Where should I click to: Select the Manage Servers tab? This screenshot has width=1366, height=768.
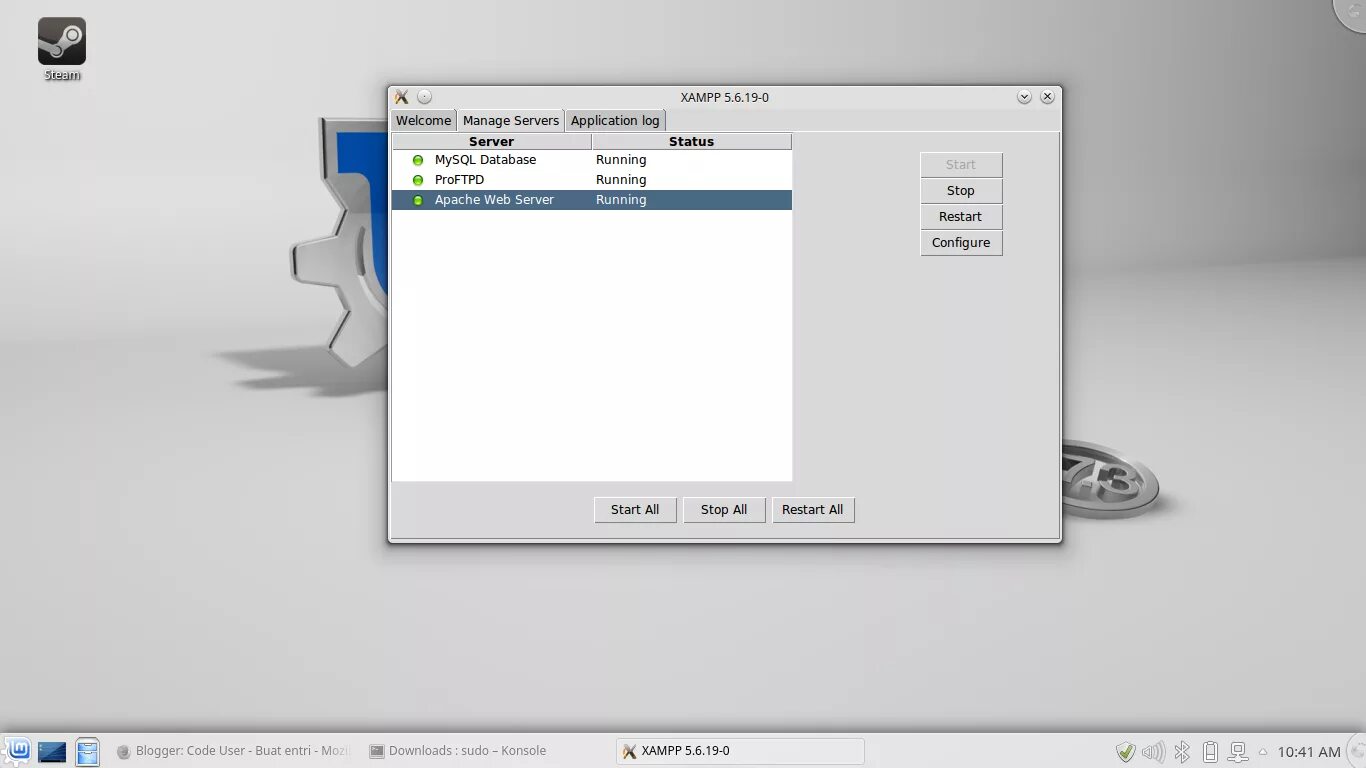point(511,120)
